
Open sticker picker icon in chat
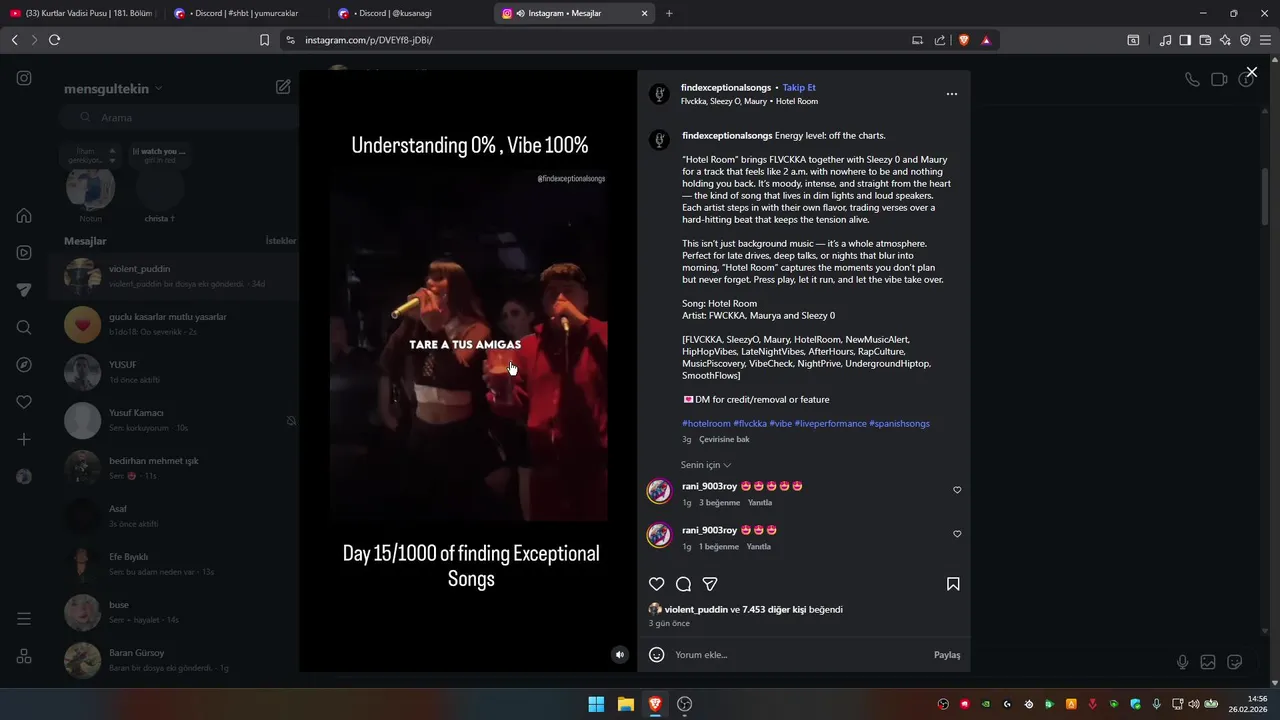click(1235, 662)
